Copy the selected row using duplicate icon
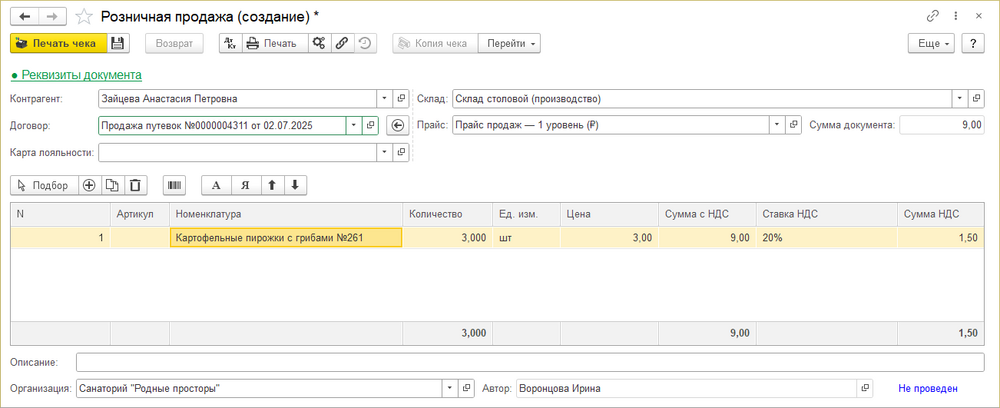1000x408 pixels. point(113,185)
